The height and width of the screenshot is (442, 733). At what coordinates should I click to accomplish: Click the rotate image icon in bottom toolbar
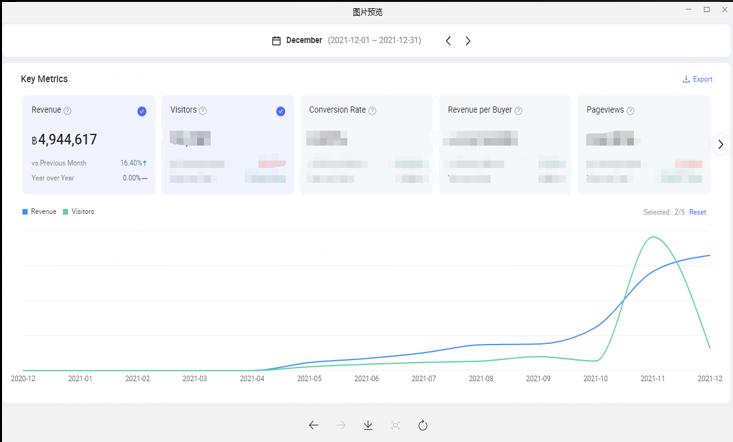point(423,425)
